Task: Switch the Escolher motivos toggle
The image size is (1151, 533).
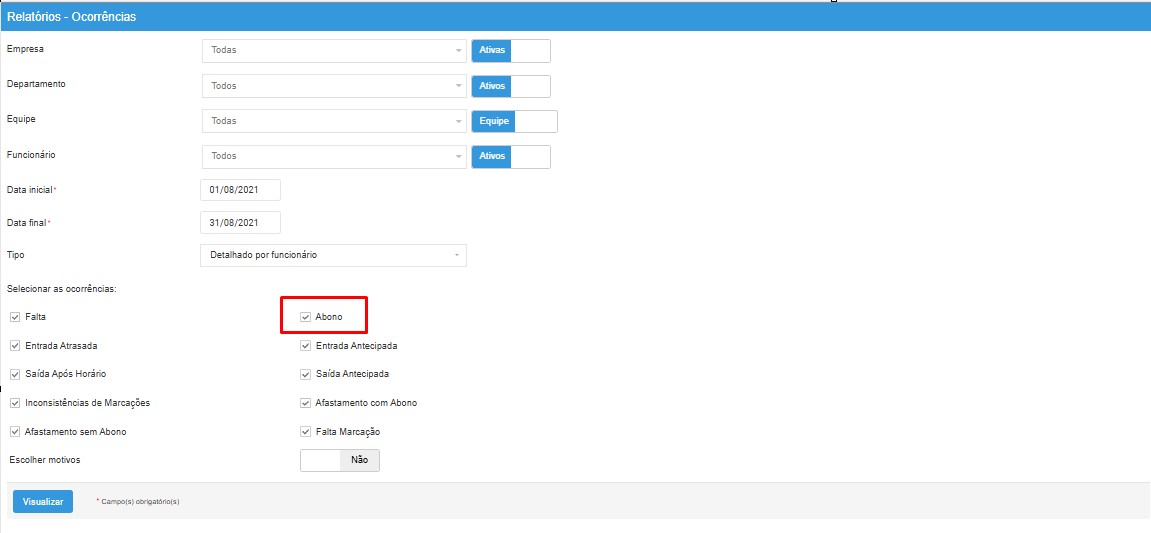Action: click(340, 460)
